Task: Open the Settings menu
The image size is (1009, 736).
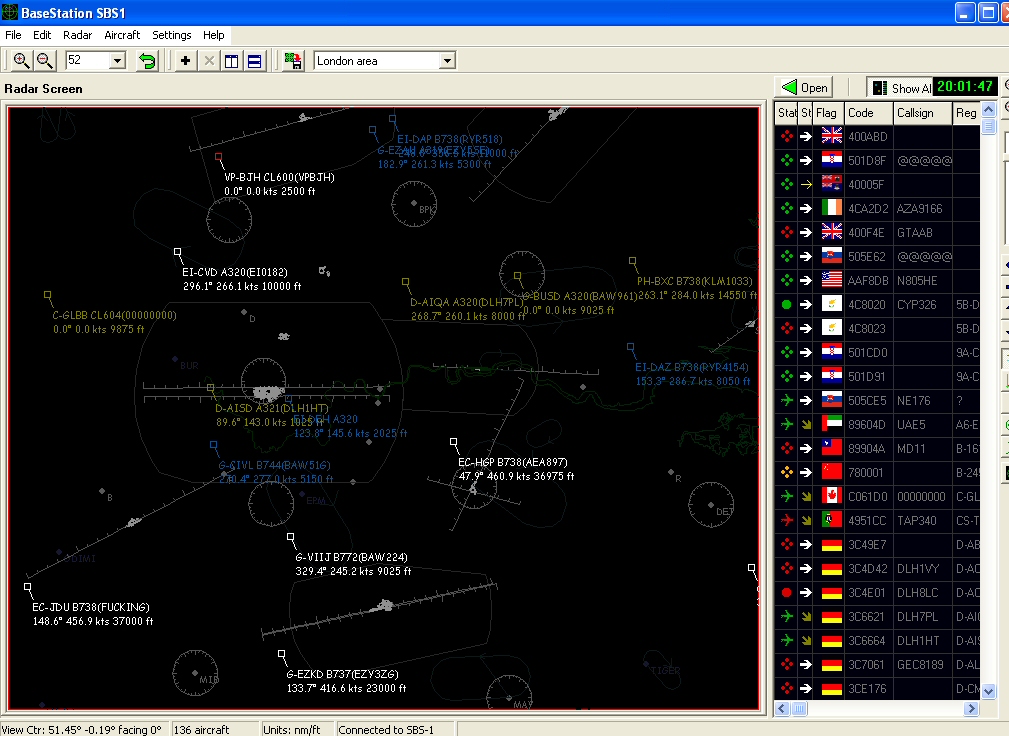Action: click(x=172, y=35)
